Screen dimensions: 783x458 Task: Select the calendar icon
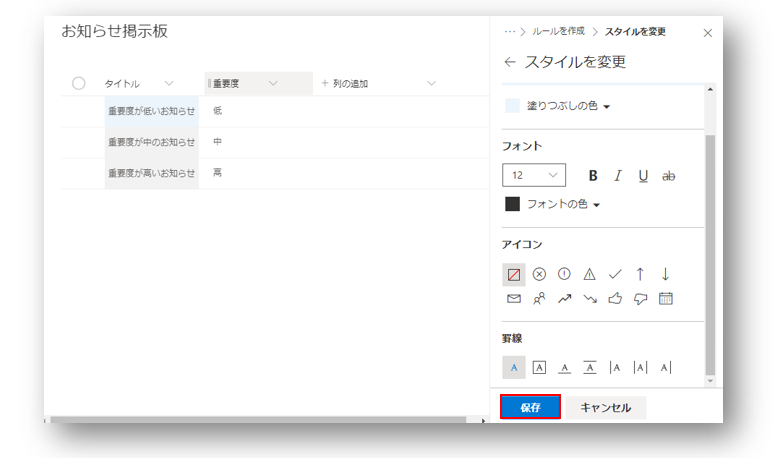click(x=666, y=298)
